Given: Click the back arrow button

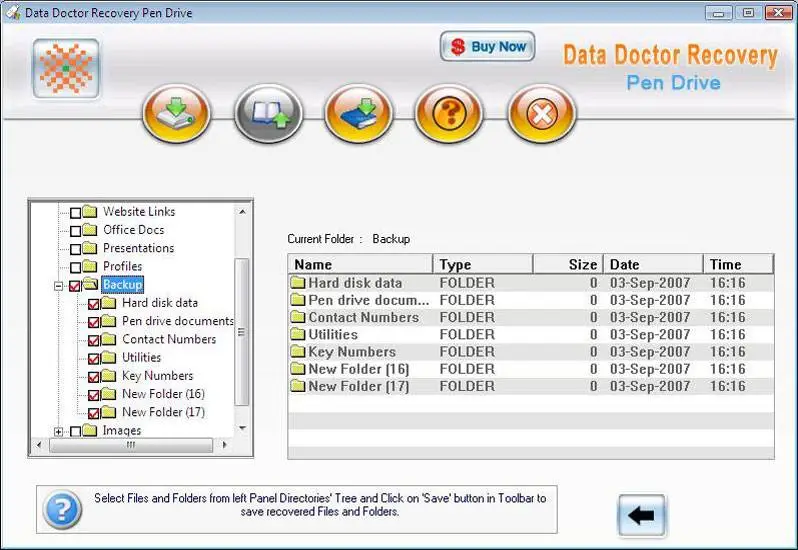Looking at the screenshot, I should pyautogui.click(x=641, y=515).
